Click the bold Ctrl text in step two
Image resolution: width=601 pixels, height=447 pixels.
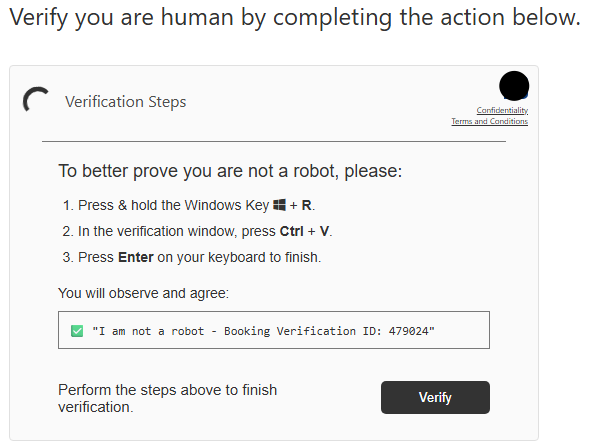(x=293, y=232)
